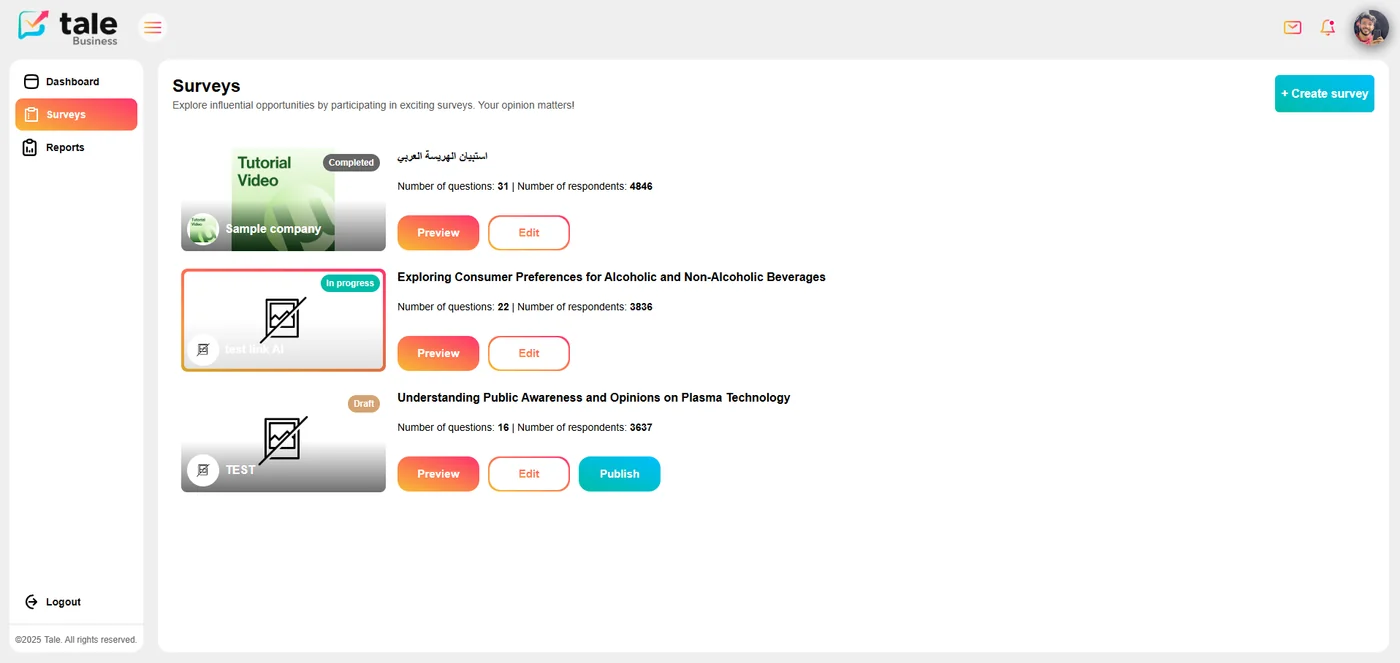Open the notifications bell
The height and width of the screenshot is (663, 1400).
(1327, 27)
